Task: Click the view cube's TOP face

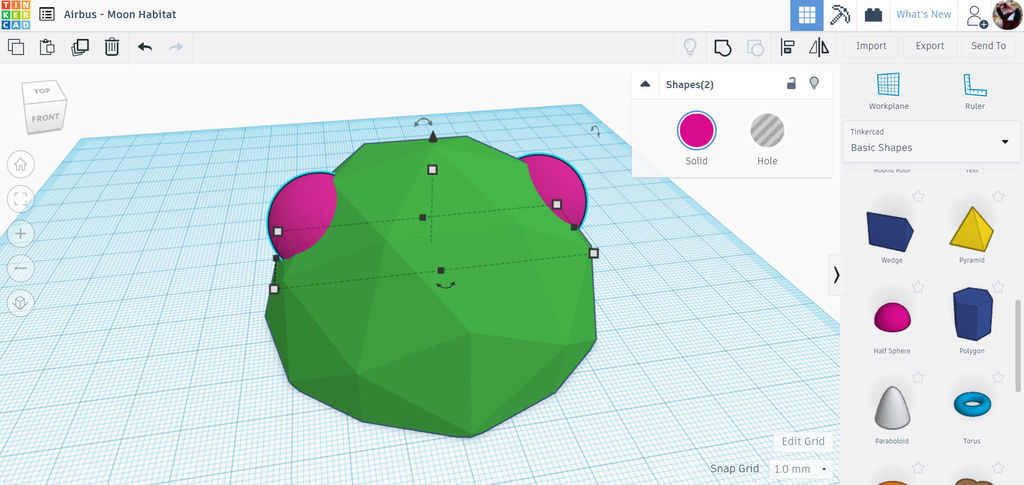Action: 42,91
